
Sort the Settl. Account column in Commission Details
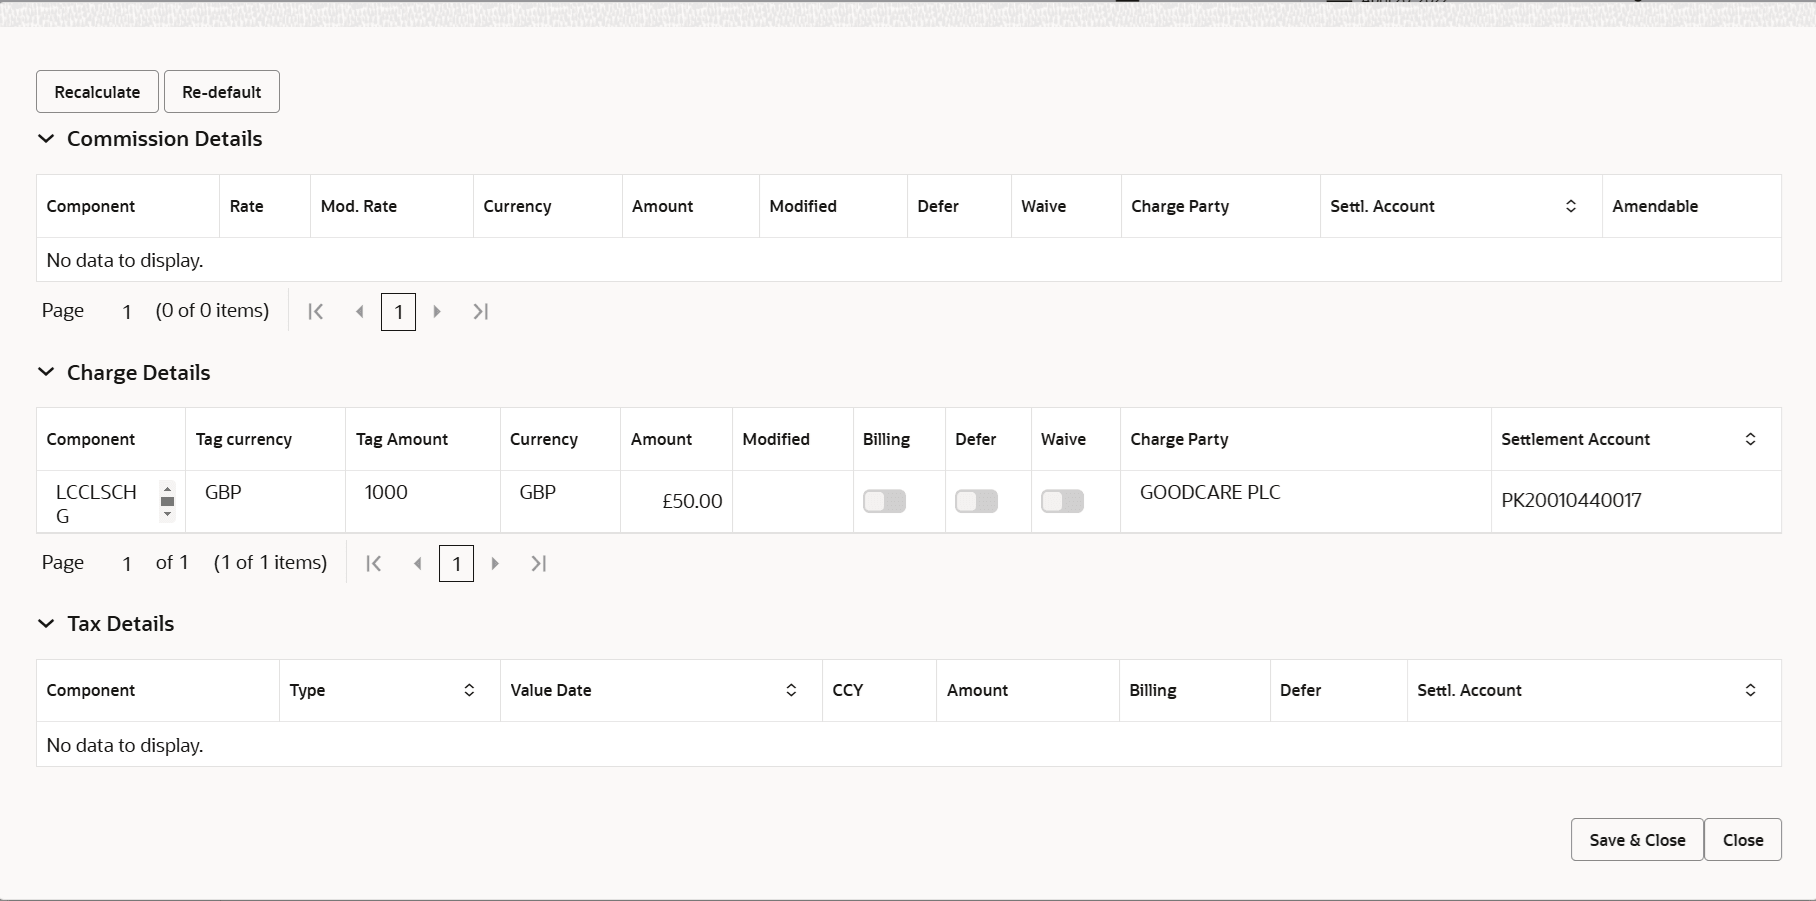[x=1571, y=206]
